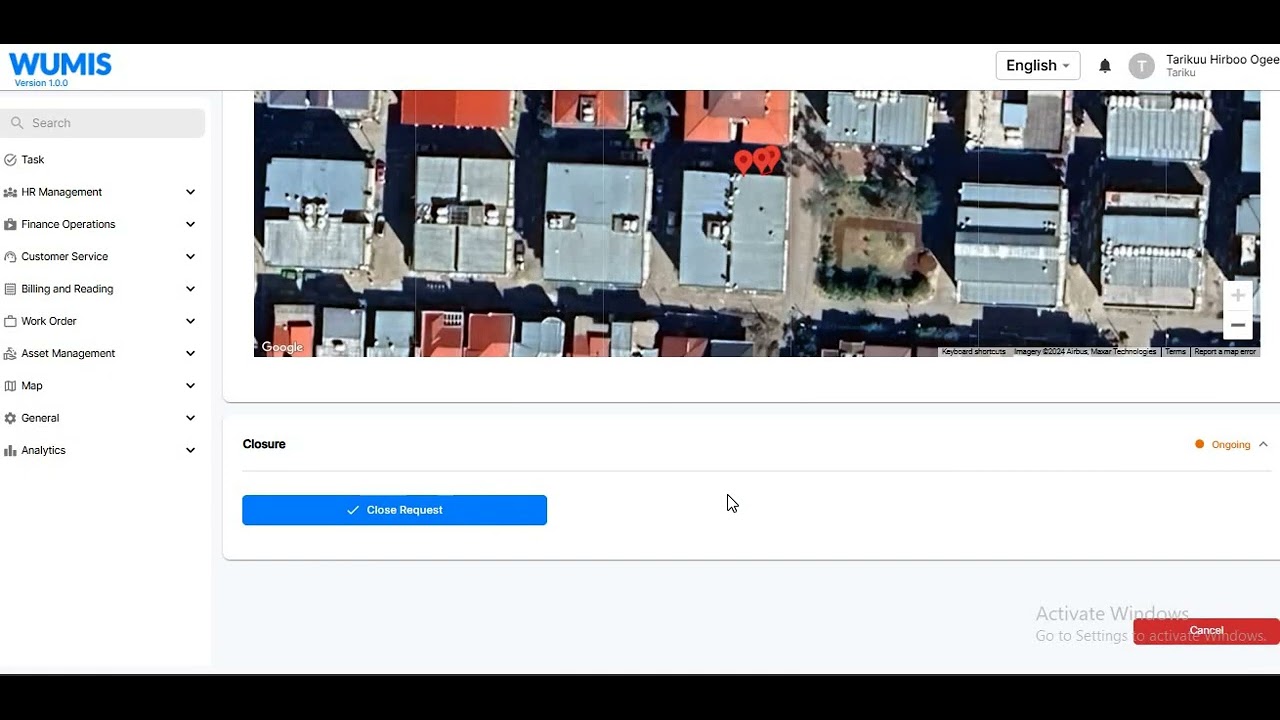Open the map Keyboard shortcuts link
The height and width of the screenshot is (720, 1280).
click(973, 352)
